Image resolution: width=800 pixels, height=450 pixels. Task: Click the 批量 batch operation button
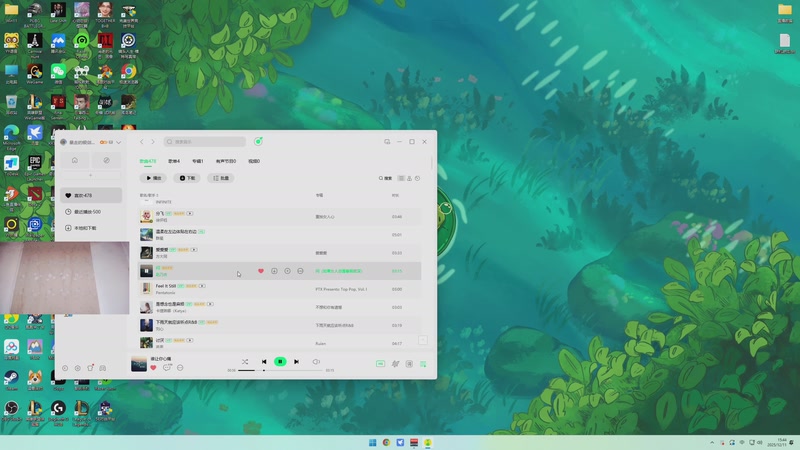[x=220, y=178]
